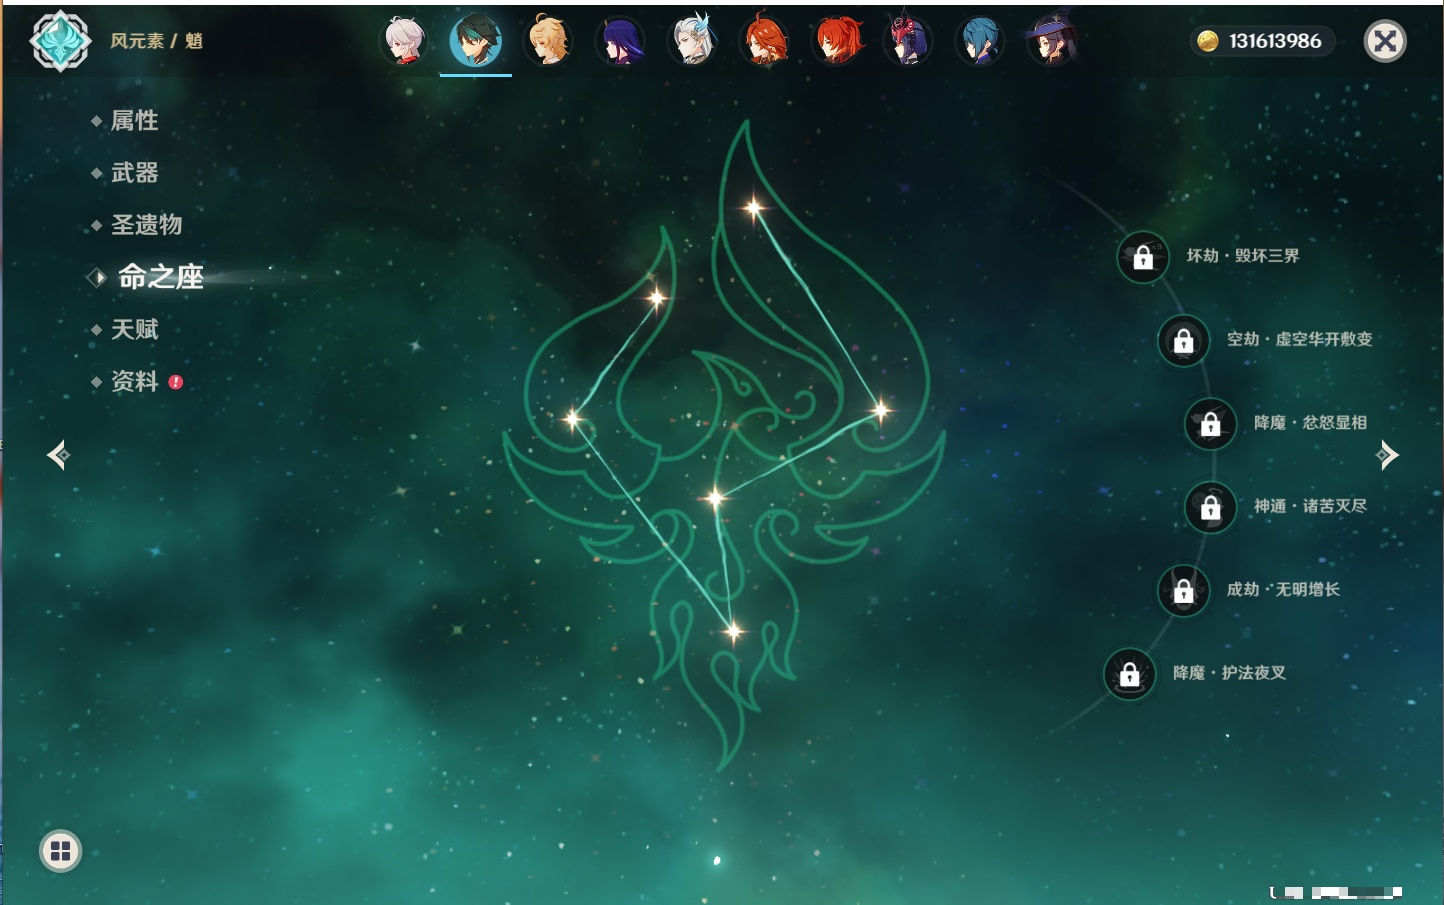
Task: Switch to Tartaglia's orange-haired avatar
Action: [x=765, y=41]
